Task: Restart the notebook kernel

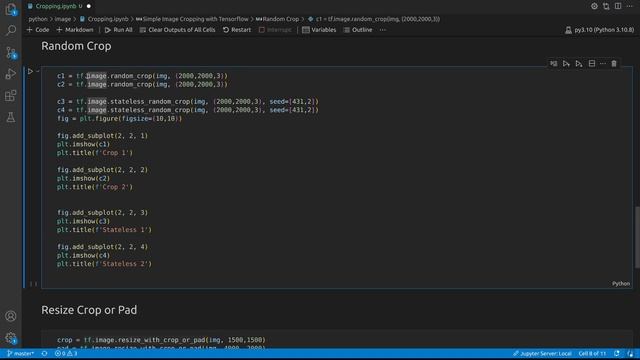Action: (237, 30)
